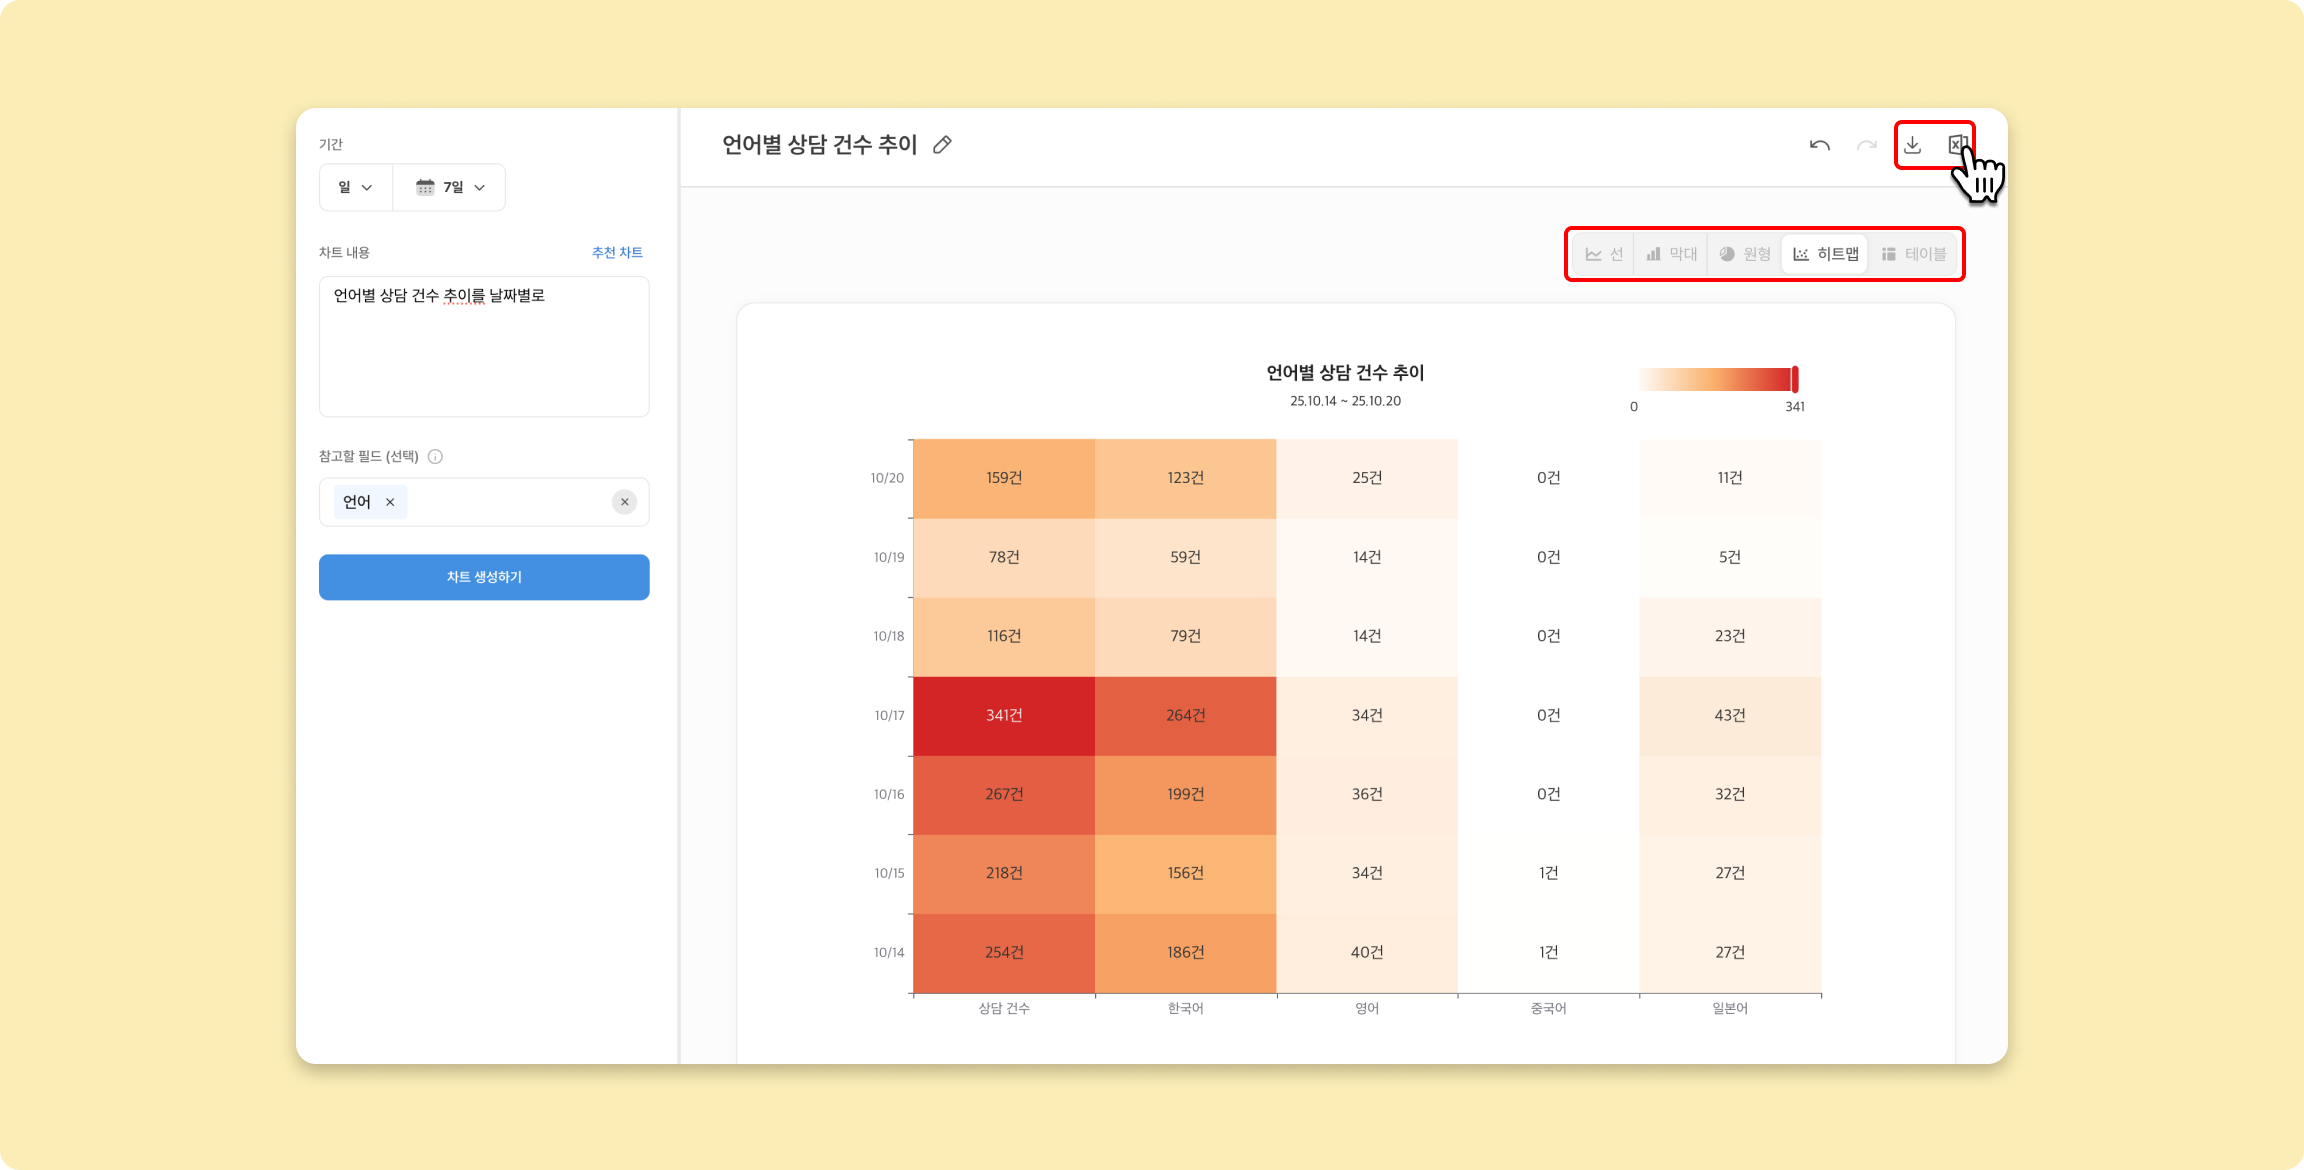Image resolution: width=2304 pixels, height=1170 pixels.
Task: Click the 추천 차트 link
Action: point(617,253)
